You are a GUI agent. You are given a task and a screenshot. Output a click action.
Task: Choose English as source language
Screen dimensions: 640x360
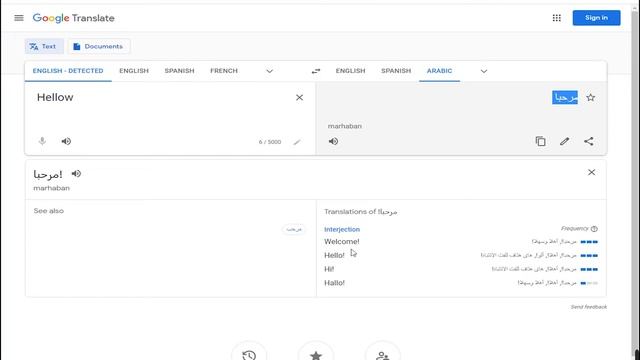(x=134, y=71)
